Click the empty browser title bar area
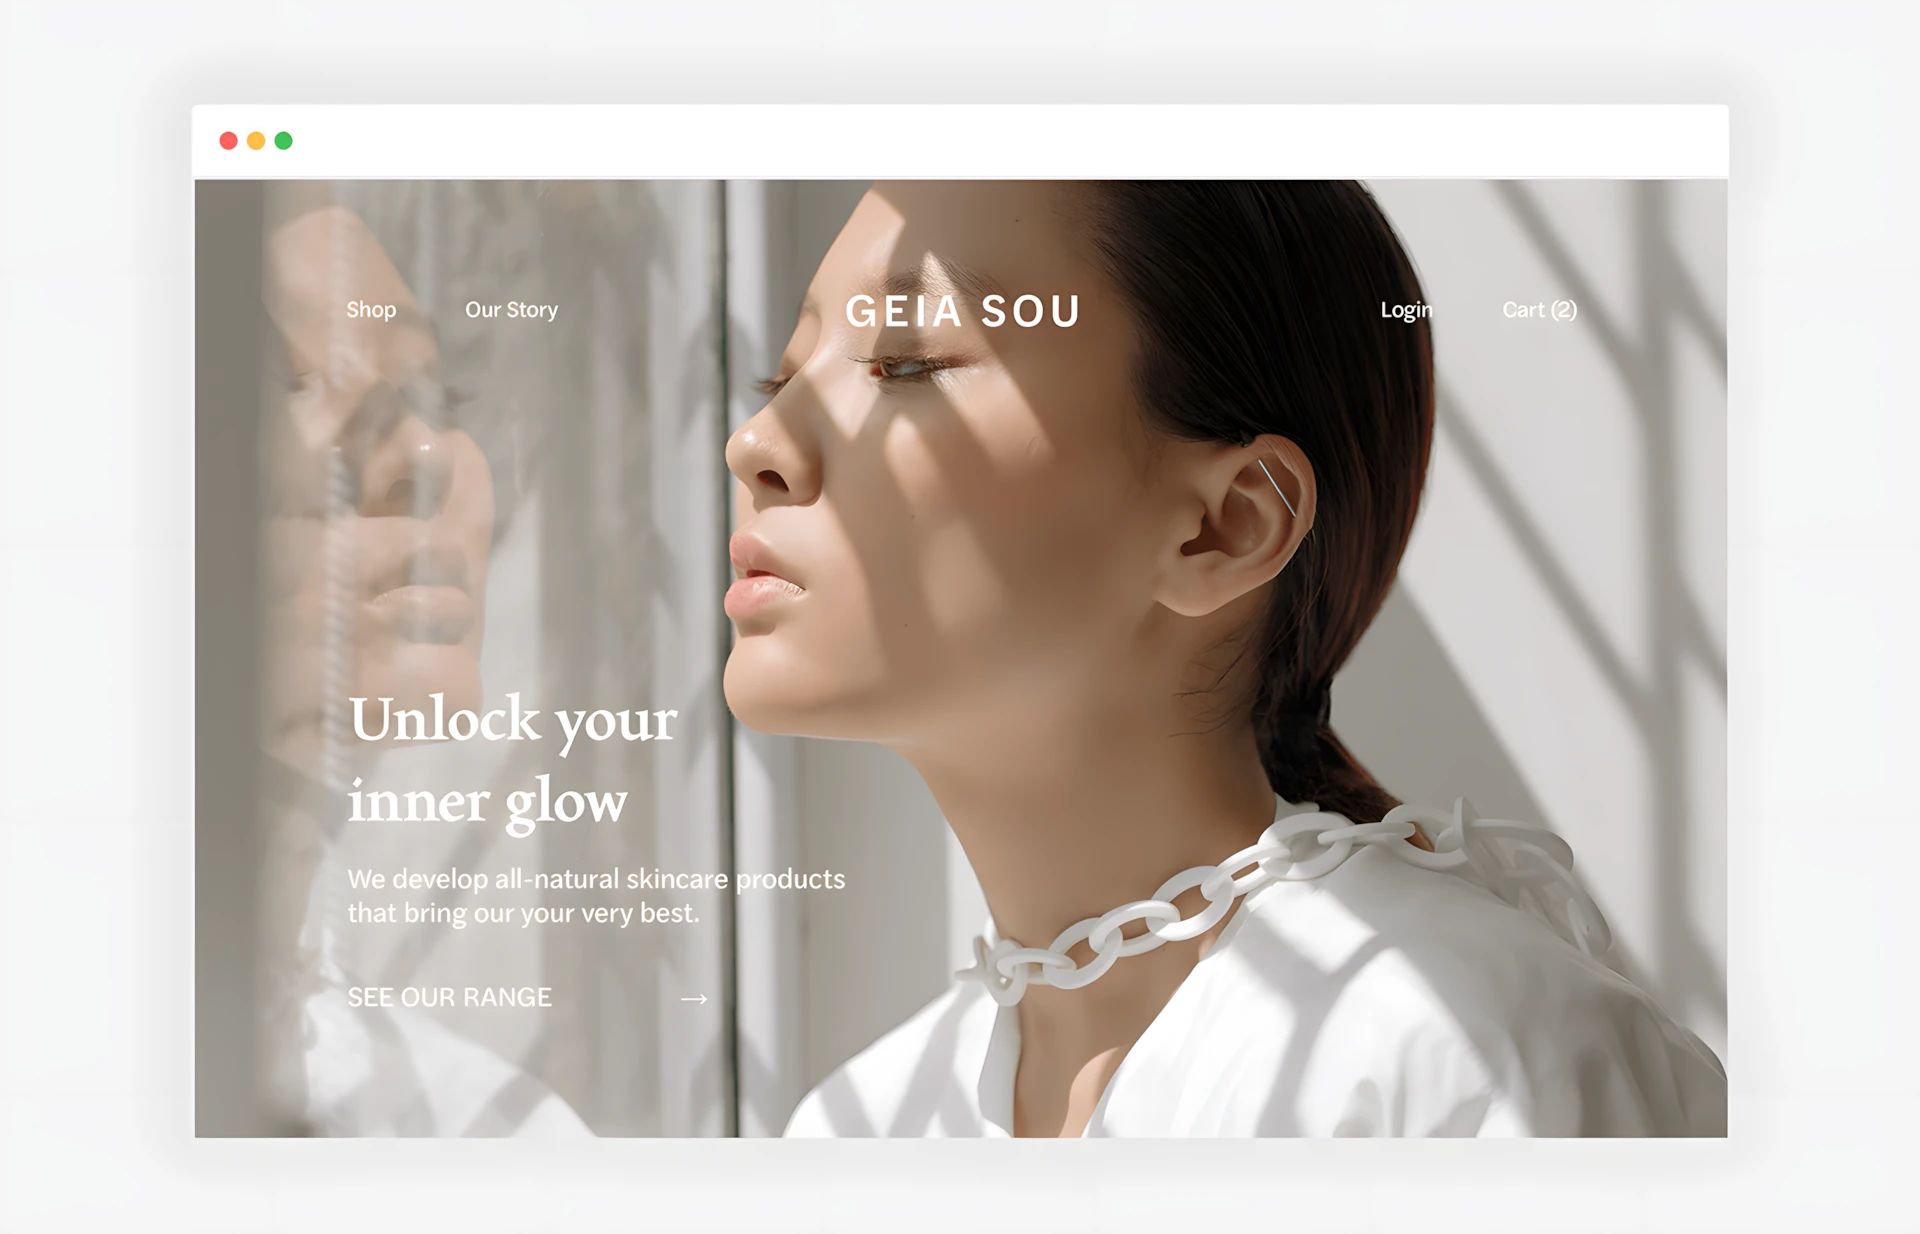This screenshot has width=1920, height=1234. coord(1000,141)
